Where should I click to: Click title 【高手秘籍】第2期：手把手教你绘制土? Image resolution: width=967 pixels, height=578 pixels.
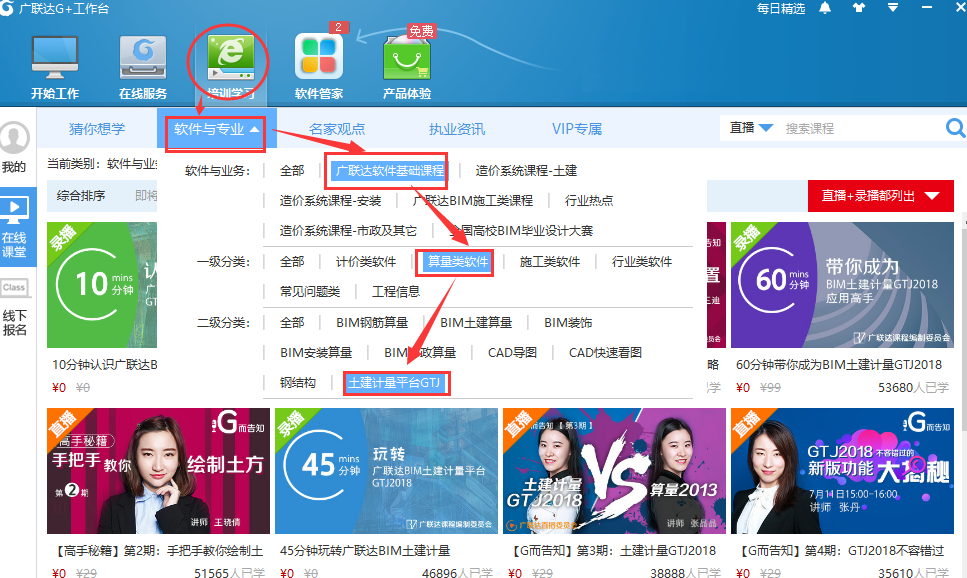click(x=157, y=550)
